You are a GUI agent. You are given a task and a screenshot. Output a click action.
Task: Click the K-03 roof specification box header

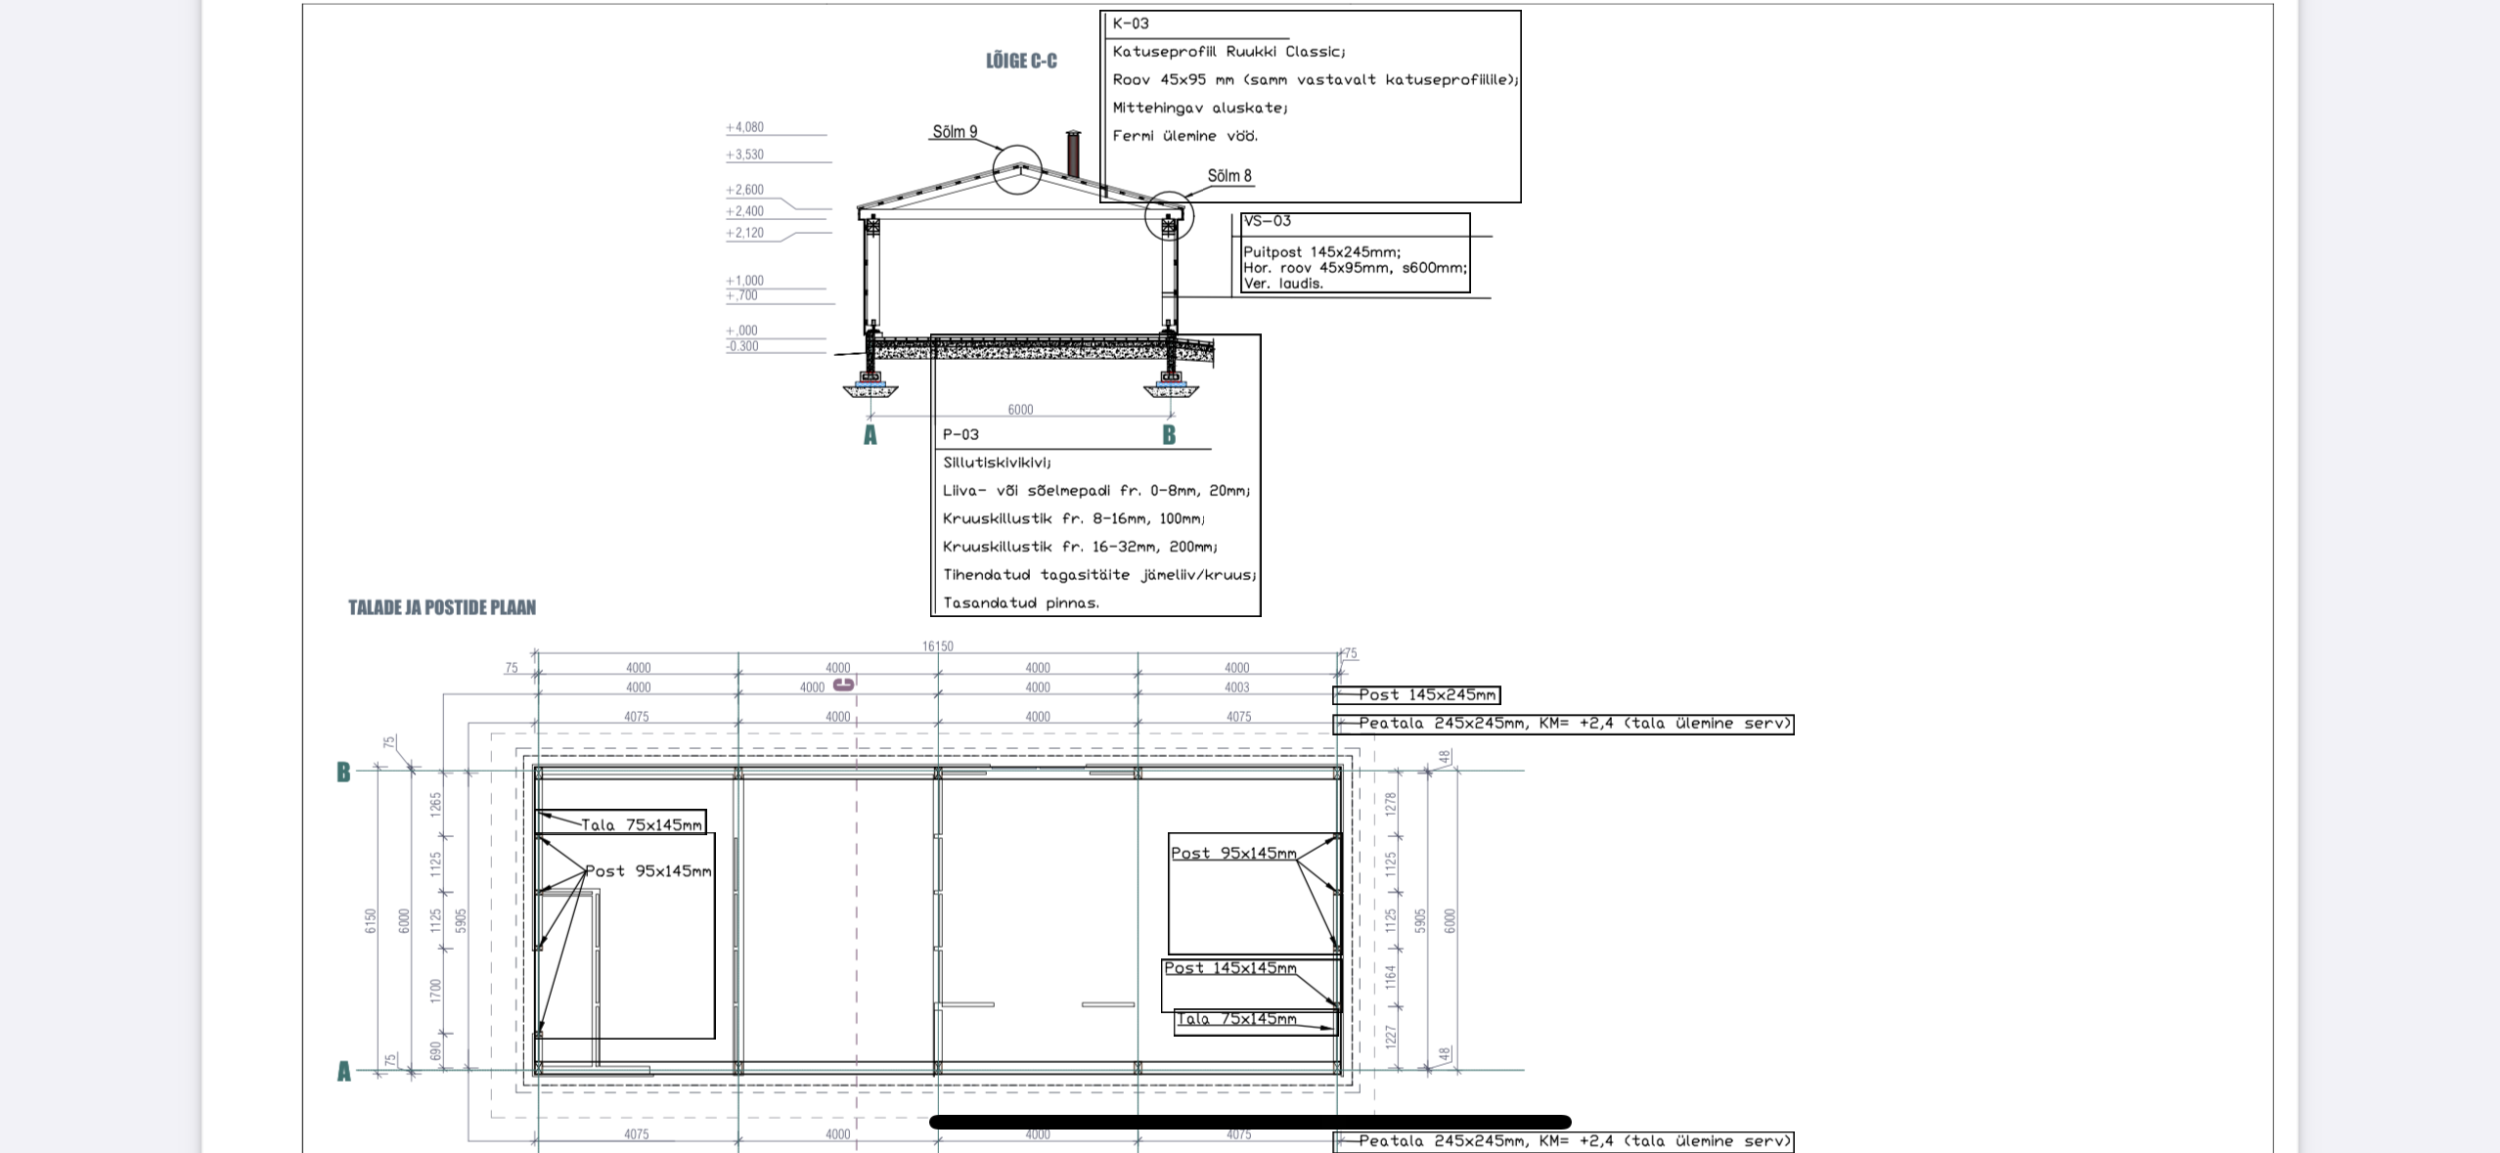pos(1131,24)
